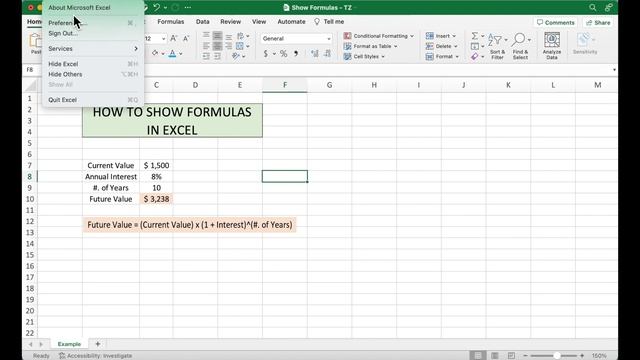Add a new sheet with plus button
This screenshot has width=640, height=360.
click(x=98, y=344)
